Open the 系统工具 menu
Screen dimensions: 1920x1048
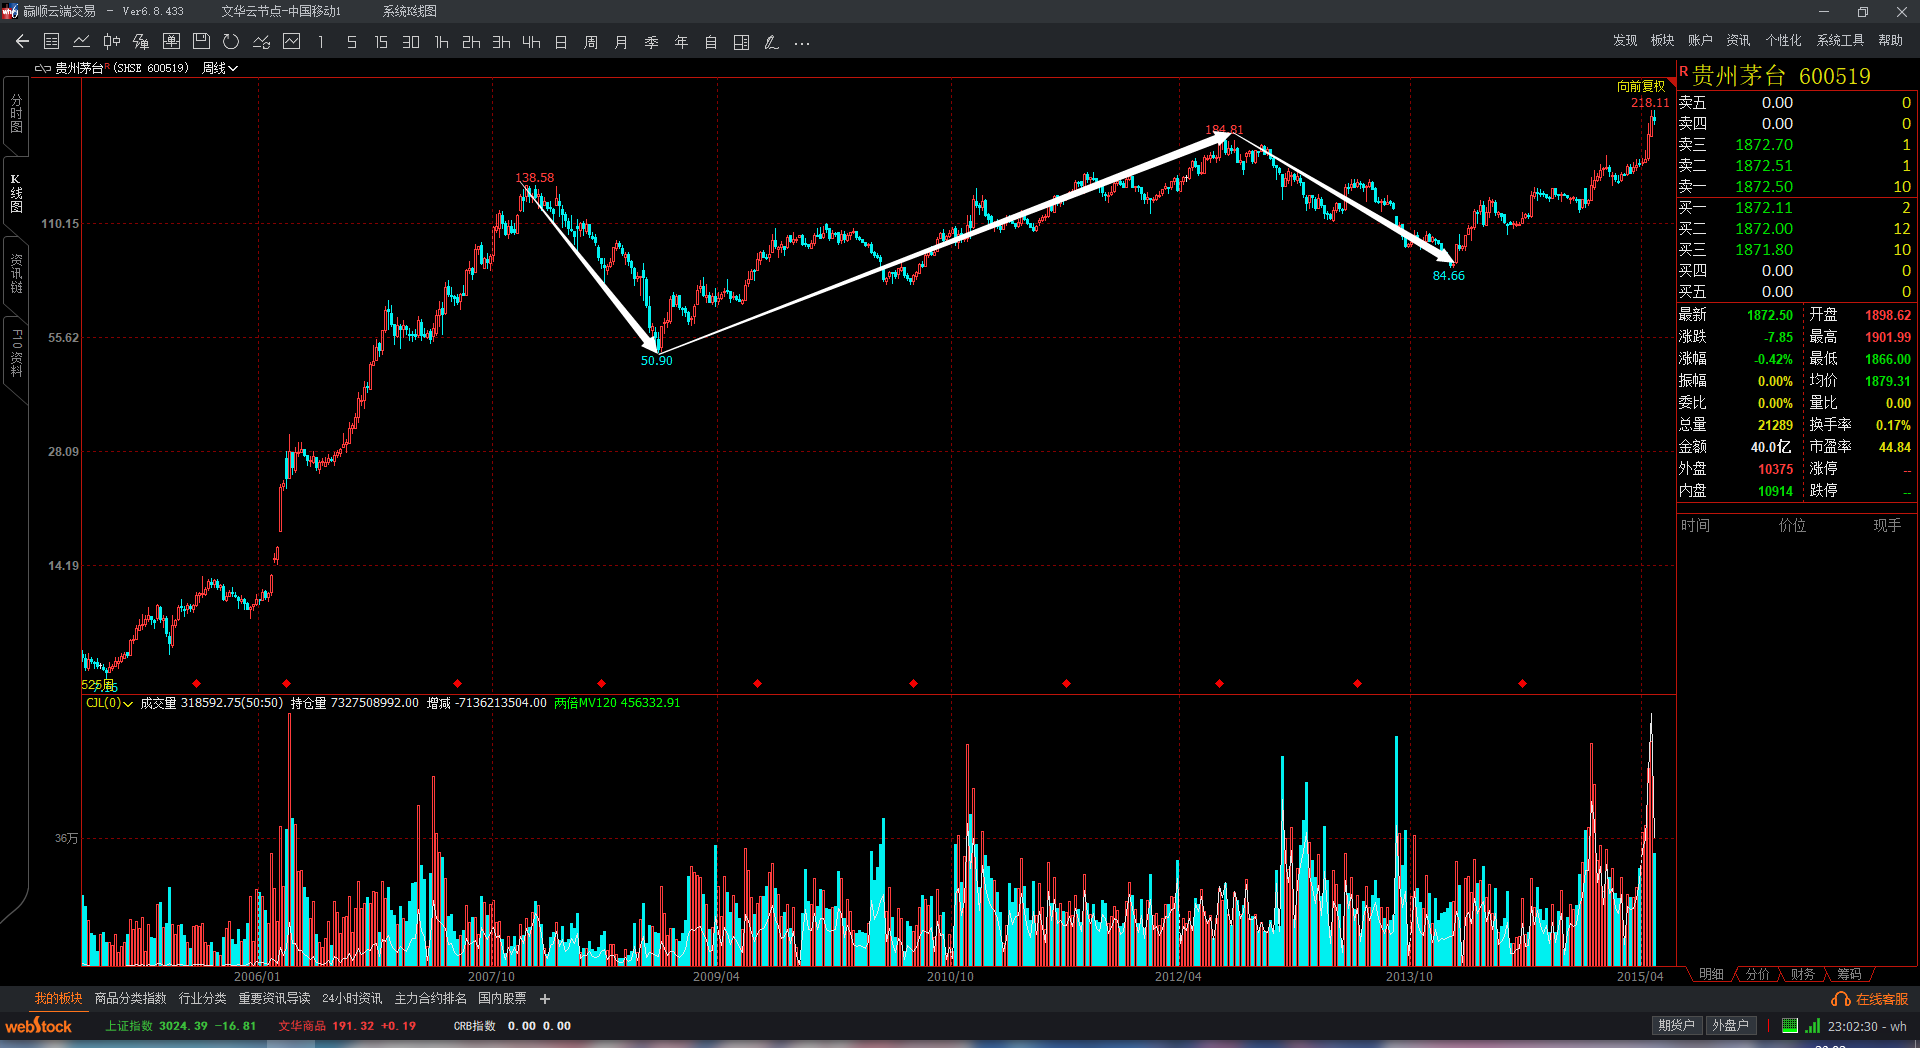[1840, 40]
